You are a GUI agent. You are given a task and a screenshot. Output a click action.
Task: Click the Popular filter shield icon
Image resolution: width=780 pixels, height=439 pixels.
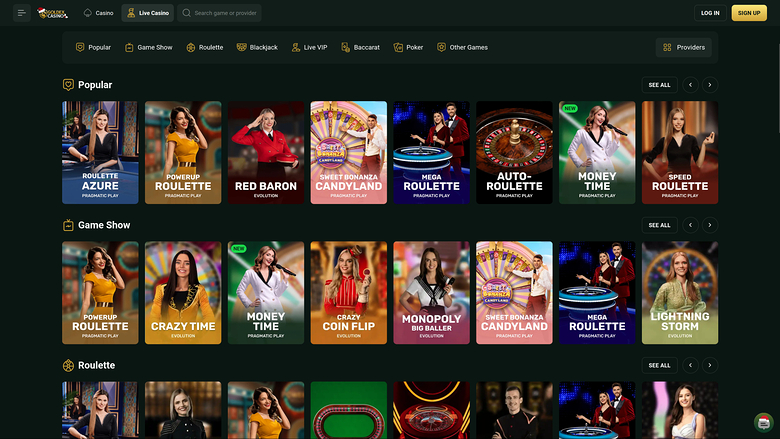[80, 47]
